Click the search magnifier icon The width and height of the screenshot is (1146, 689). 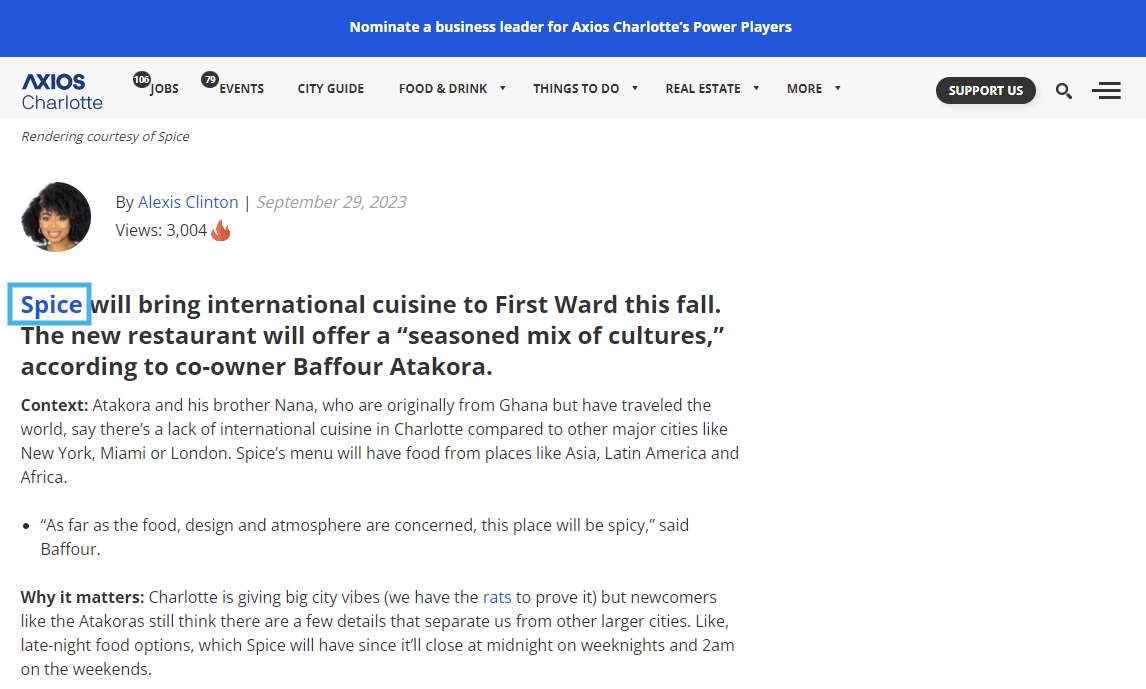(x=1063, y=91)
